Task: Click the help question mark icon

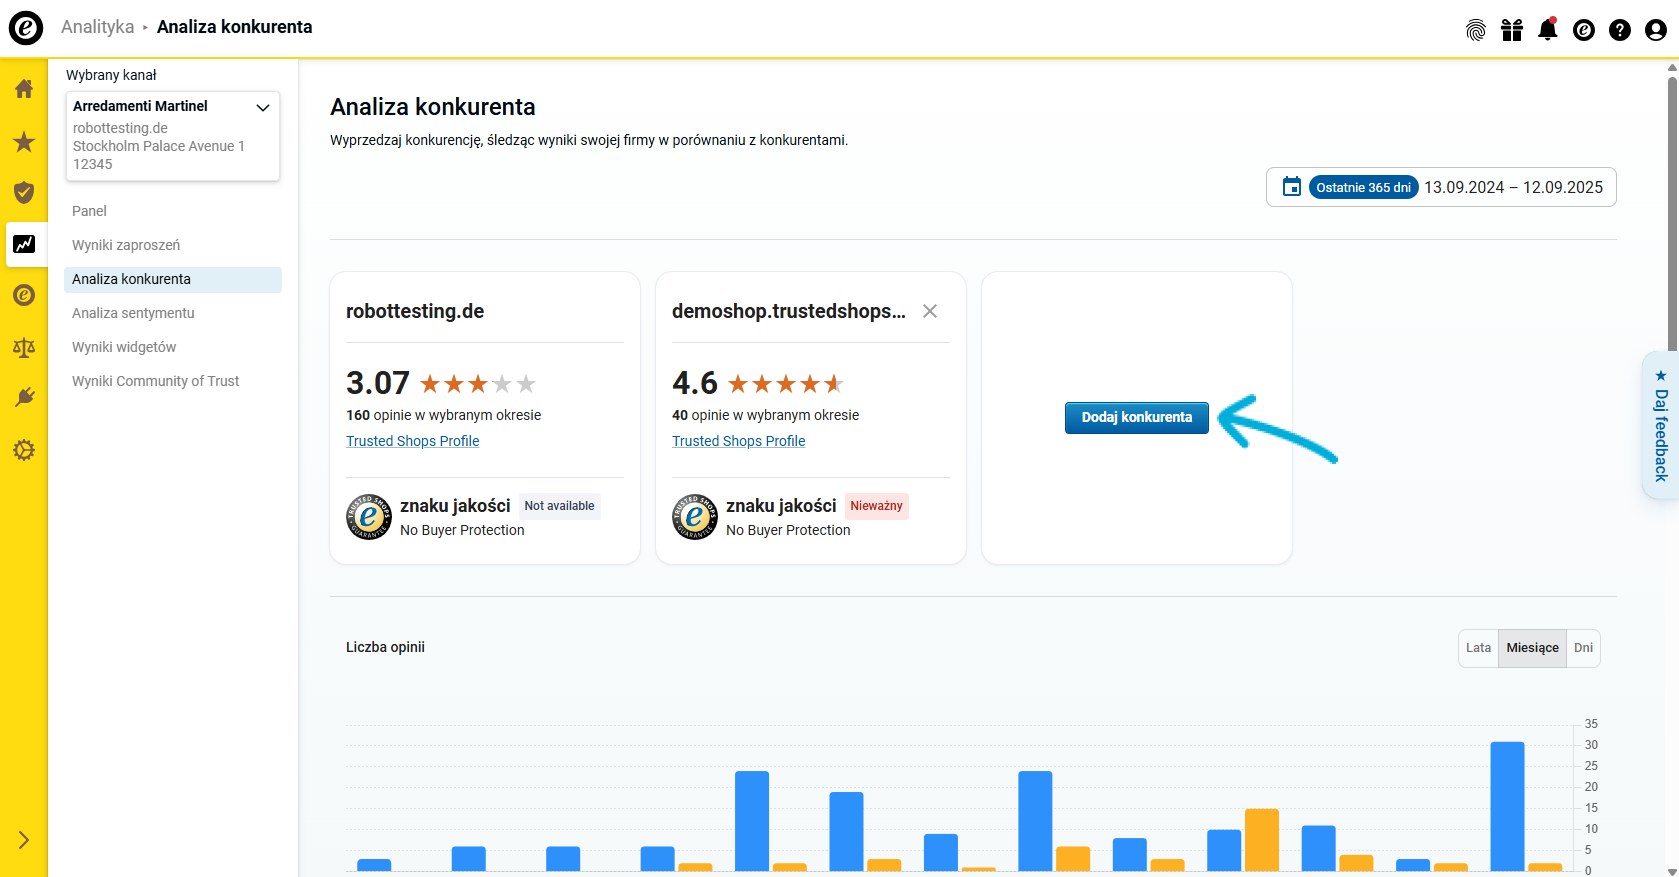Action: pyautogui.click(x=1619, y=30)
